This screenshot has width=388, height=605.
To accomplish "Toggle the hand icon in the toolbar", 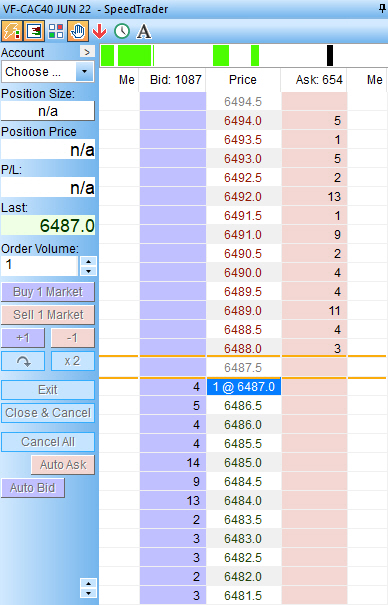I will click(x=78, y=31).
